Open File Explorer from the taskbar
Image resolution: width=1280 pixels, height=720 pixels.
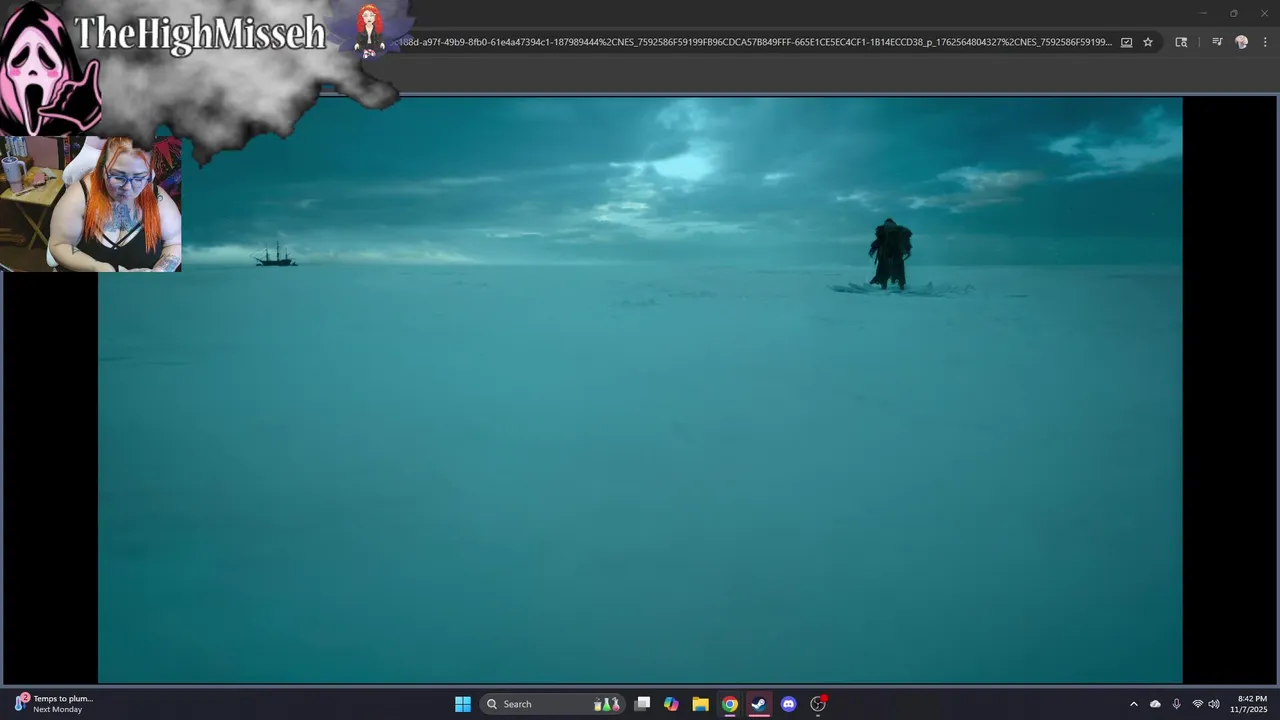click(x=700, y=704)
